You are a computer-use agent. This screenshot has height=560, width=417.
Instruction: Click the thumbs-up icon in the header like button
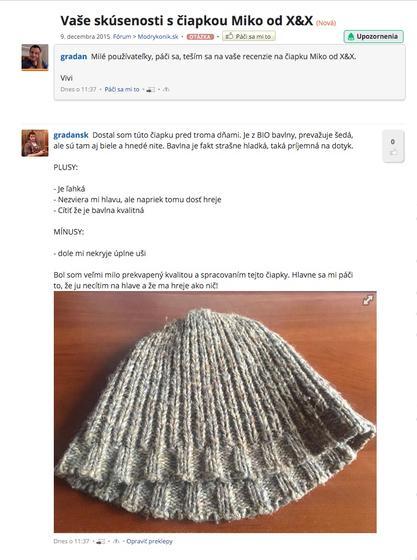coord(230,36)
